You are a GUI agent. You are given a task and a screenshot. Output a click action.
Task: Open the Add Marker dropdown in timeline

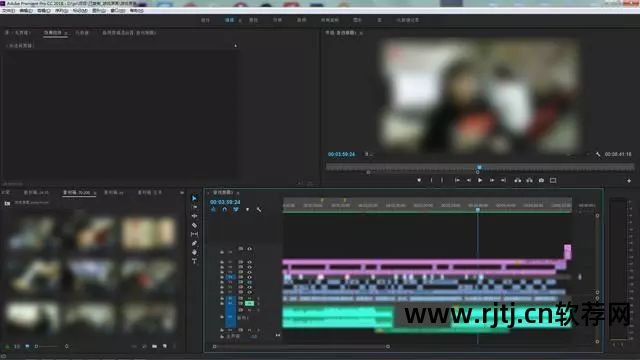click(247, 209)
